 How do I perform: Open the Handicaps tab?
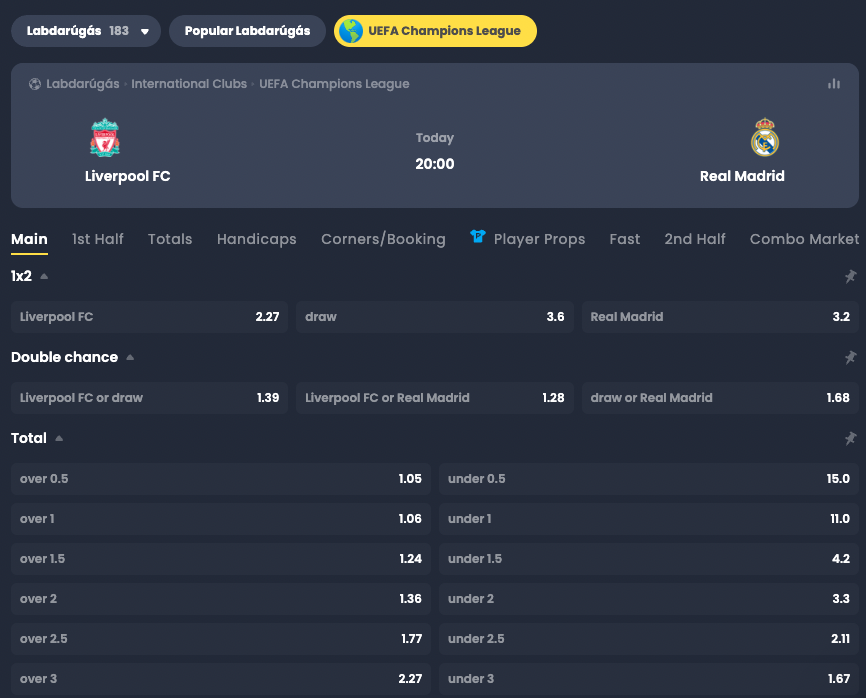tap(257, 239)
